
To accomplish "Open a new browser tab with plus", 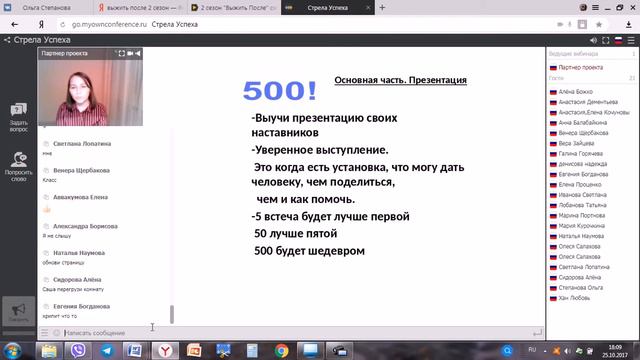I will pos(382,7).
